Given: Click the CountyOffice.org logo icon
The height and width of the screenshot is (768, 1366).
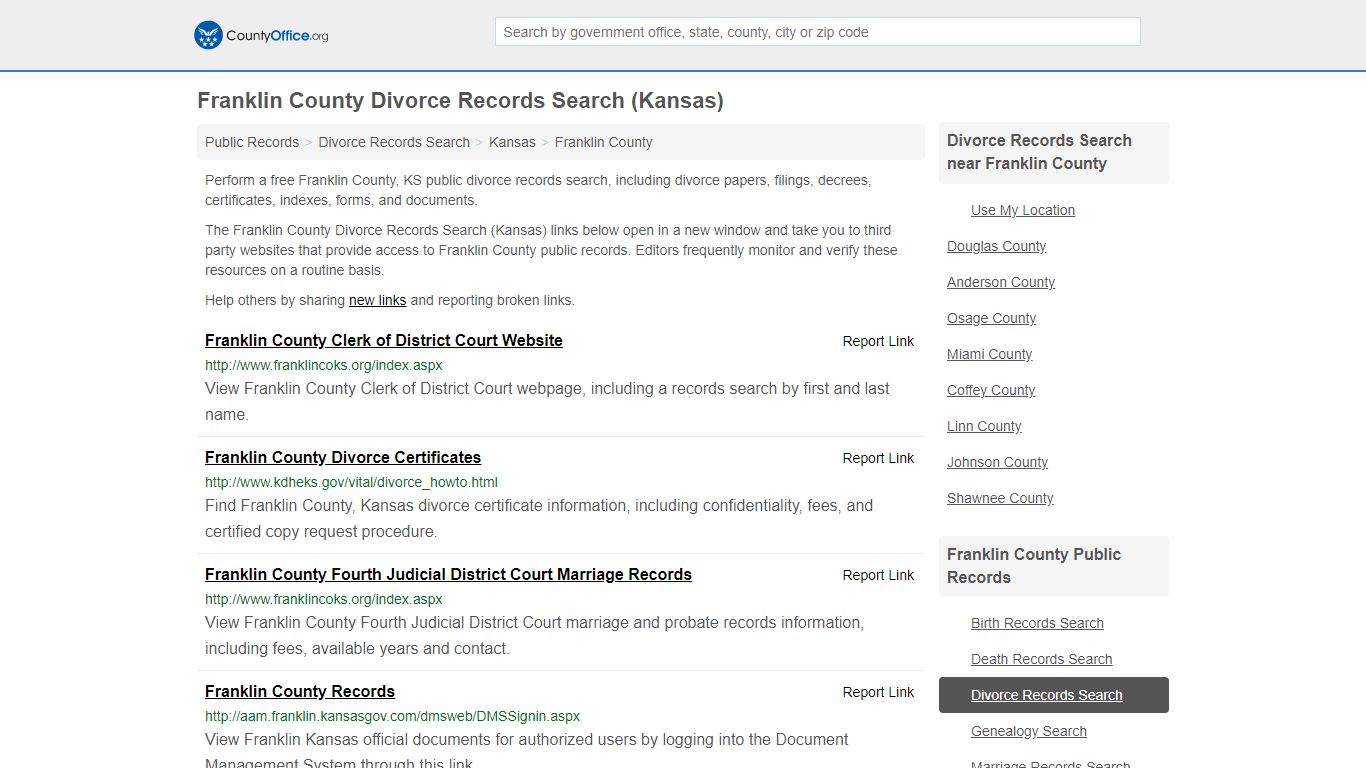Looking at the screenshot, I should point(208,35).
